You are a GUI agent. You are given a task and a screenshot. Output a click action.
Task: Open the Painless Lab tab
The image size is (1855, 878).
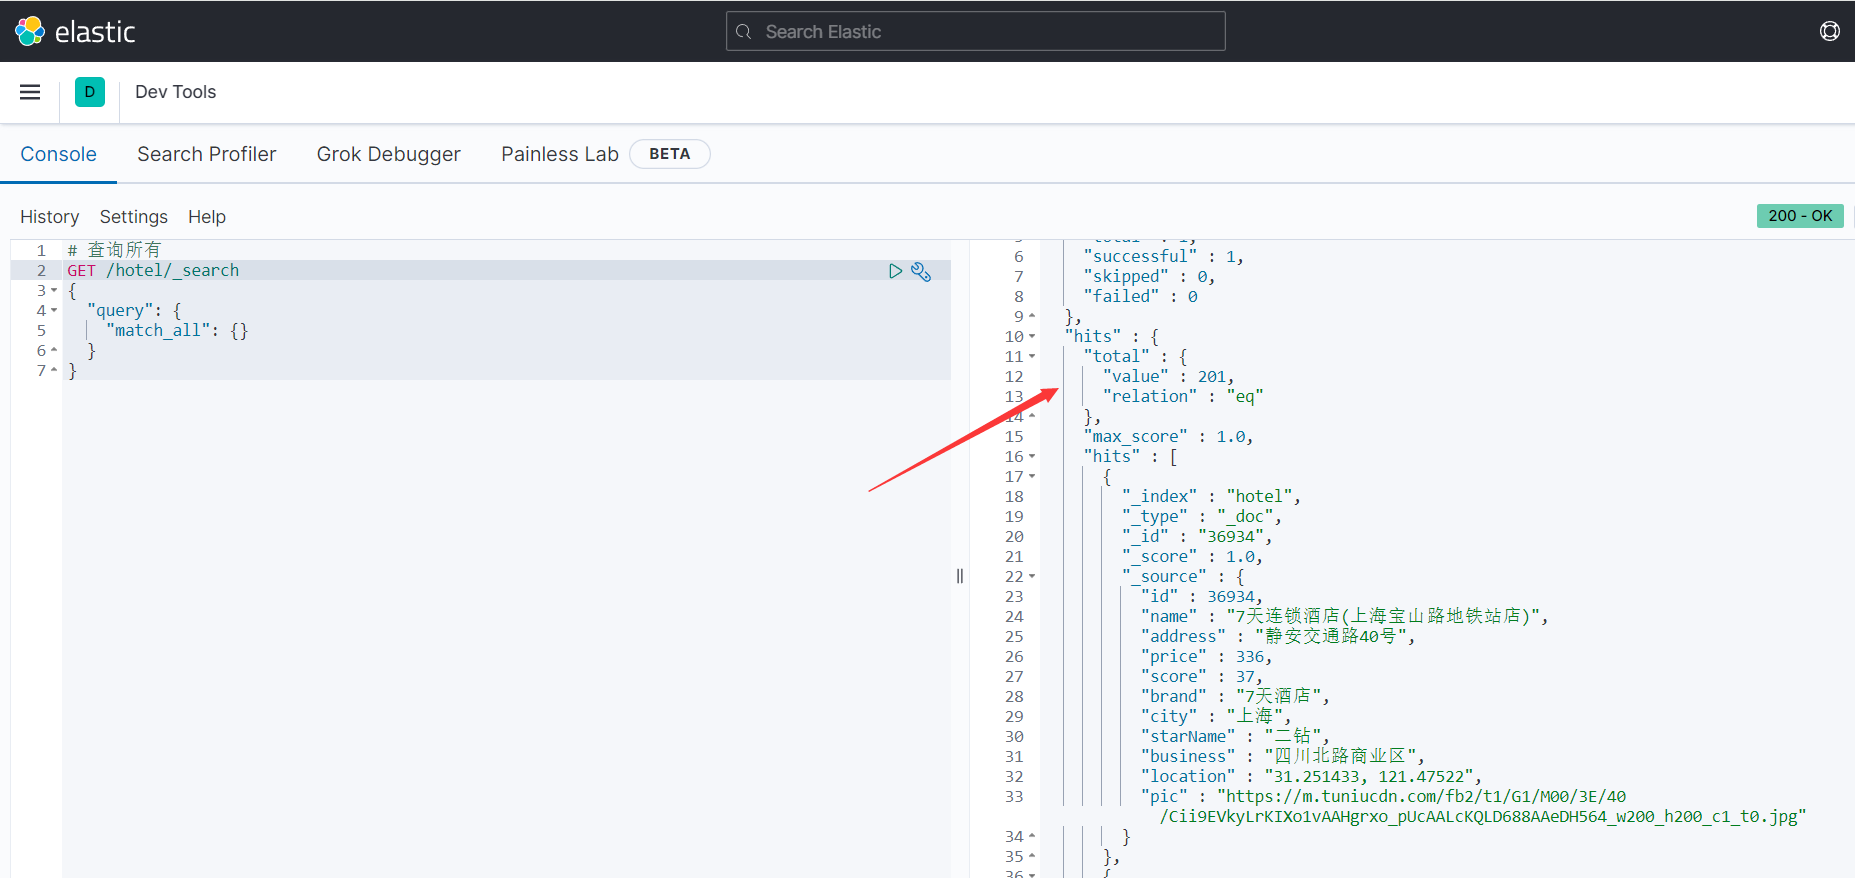(x=560, y=154)
